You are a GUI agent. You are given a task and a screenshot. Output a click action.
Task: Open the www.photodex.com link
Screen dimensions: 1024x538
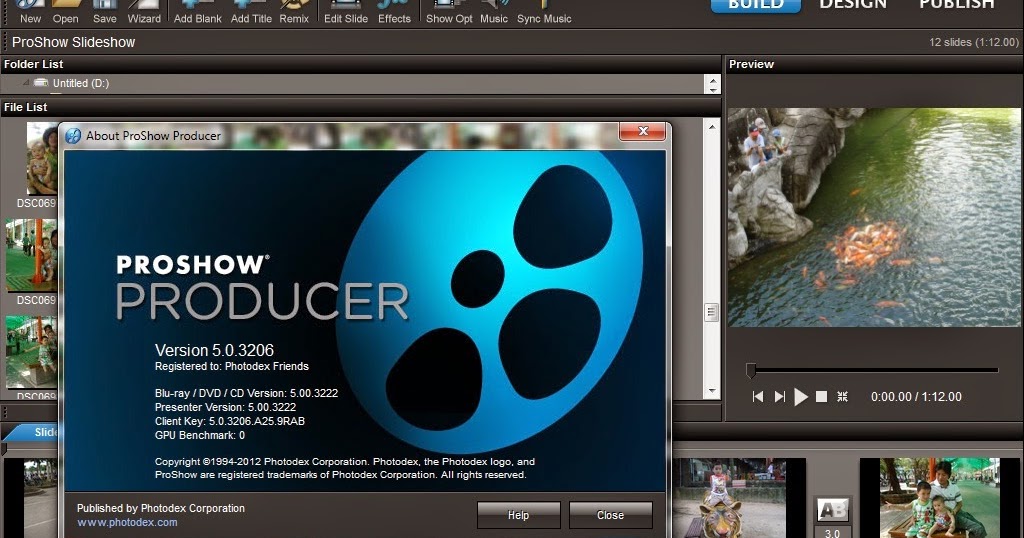[127, 522]
